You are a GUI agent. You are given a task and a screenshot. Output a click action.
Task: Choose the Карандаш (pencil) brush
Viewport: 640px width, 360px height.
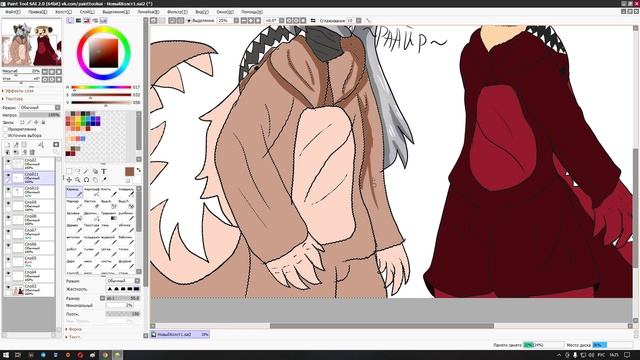point(74,192)
